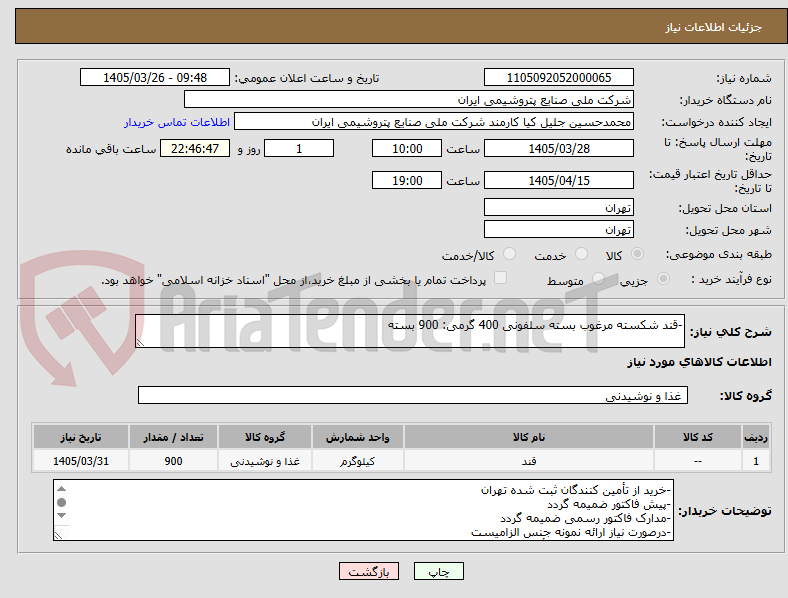Click the validity time field 19:00
The width and height of the screenshot is (788, 598).
pos(407,180)
